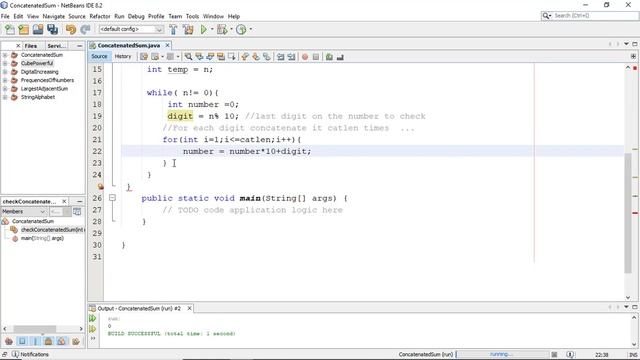Switch to the Files tab
640x360 pixels.
(x=31, y=46)
